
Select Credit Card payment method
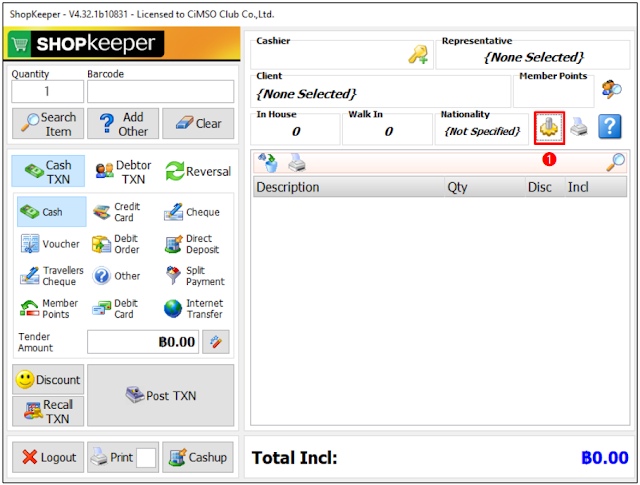(117, 212)
